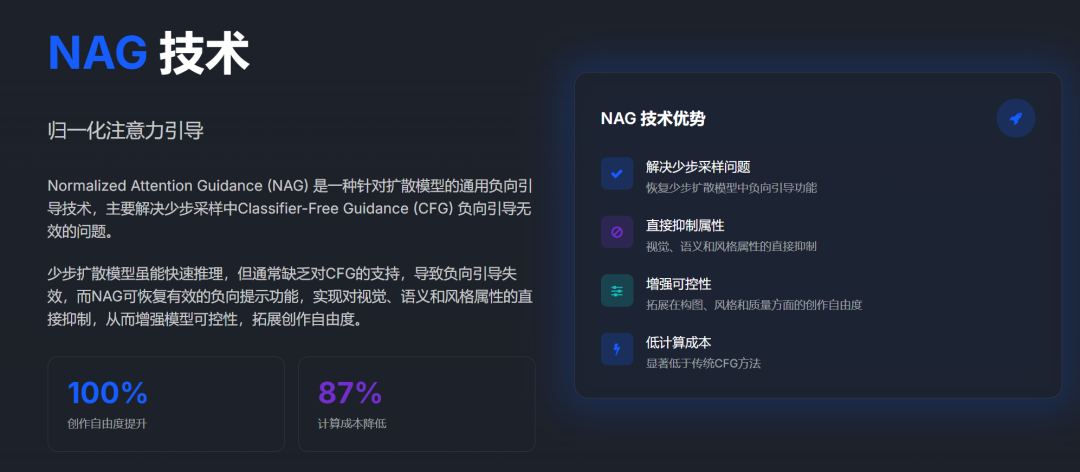This screenshot has height=472, width=1080.
Task: Click the purple prohibition circle icon
Action: click(617, 231)
